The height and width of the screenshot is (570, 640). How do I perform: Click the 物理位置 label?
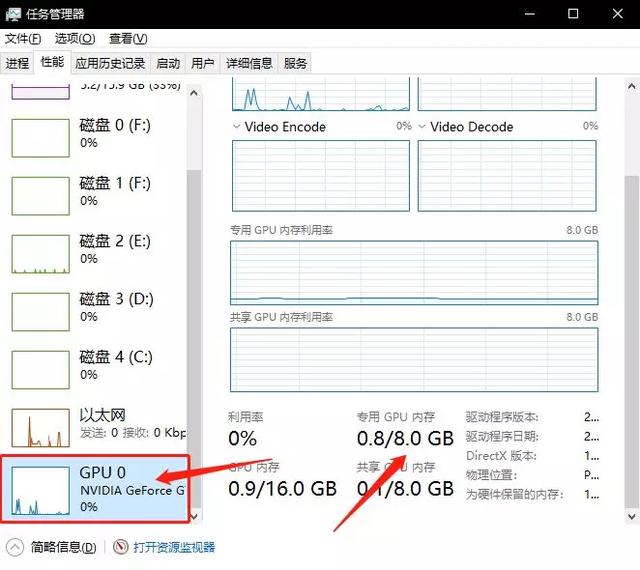click(x=491, y=475)
